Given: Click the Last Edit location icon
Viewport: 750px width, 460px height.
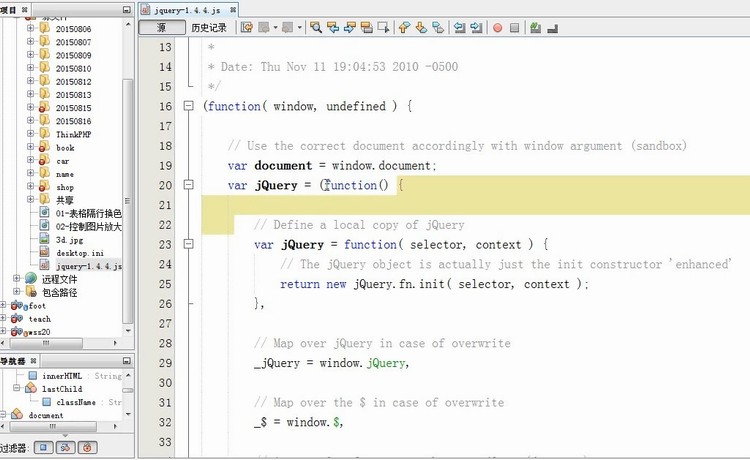Looking at the screenshot, I should pos(247,28).
